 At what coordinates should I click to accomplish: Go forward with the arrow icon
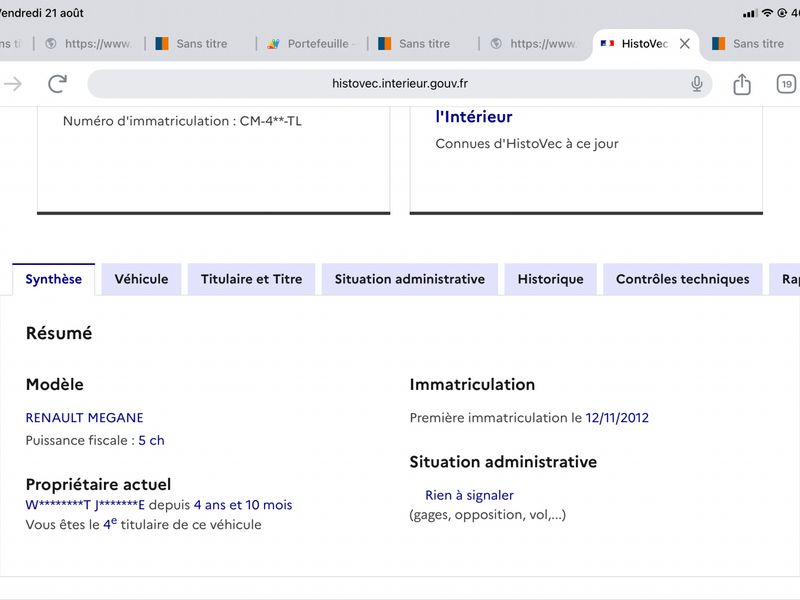13,84
